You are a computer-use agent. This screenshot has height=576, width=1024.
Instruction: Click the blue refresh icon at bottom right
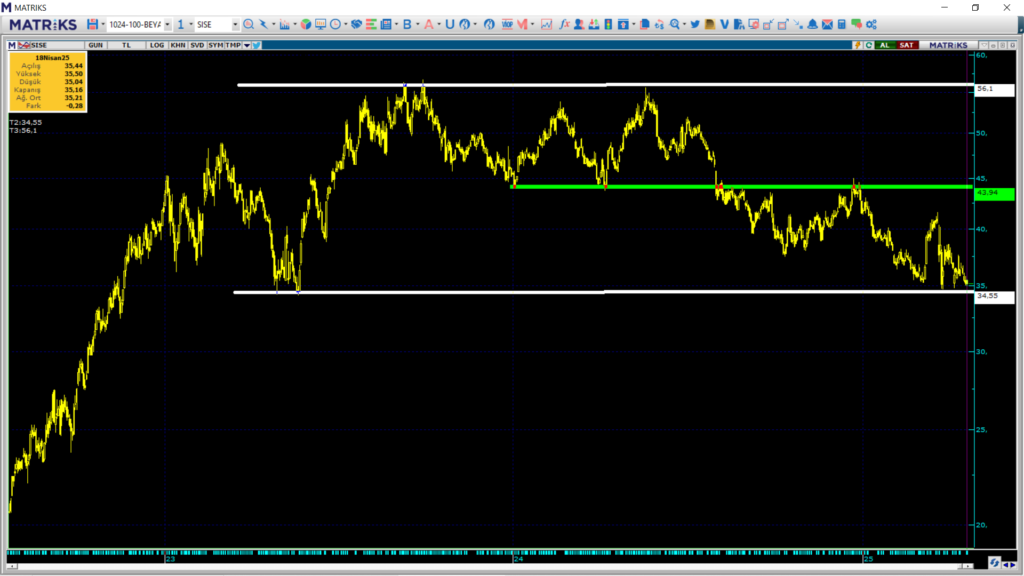click(x=994, y=563)
